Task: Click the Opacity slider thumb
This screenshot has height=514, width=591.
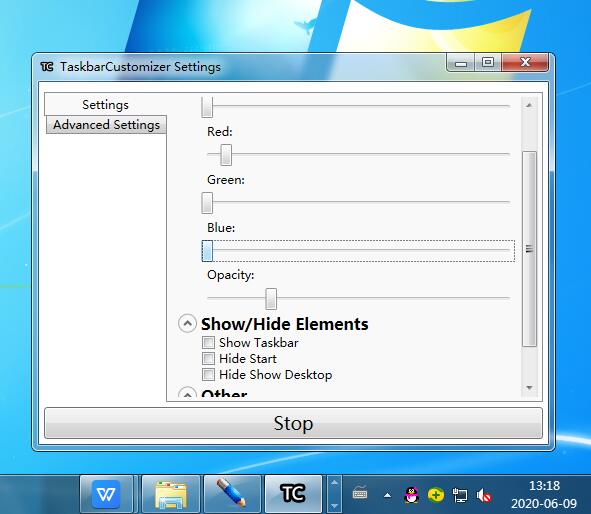Action: [271, 299]
